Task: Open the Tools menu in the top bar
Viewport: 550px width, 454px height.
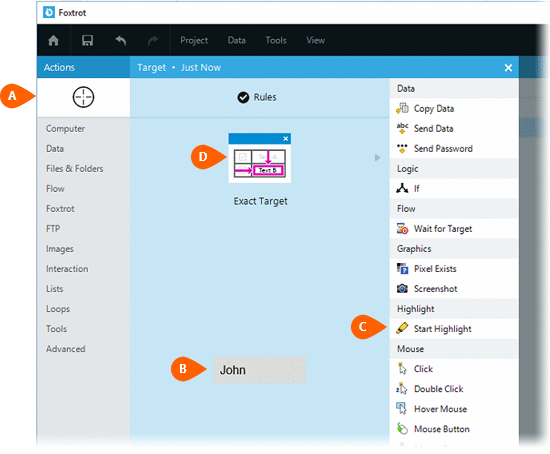Action: click(276, 40)
